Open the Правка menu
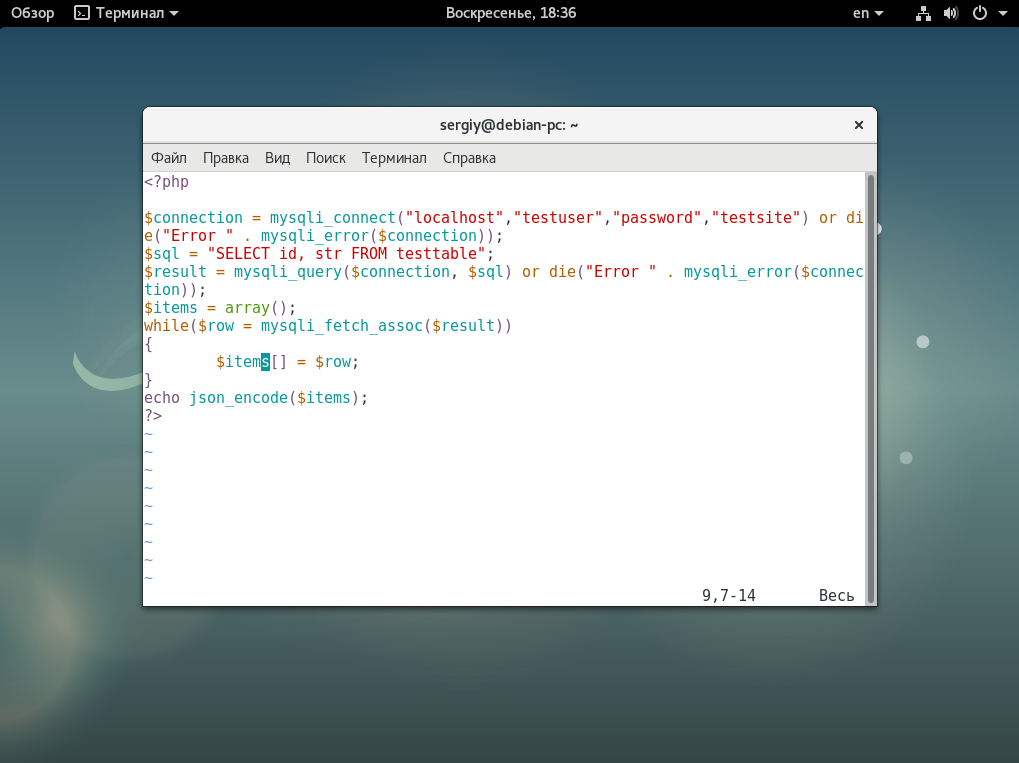 click(x=226, y=158)
